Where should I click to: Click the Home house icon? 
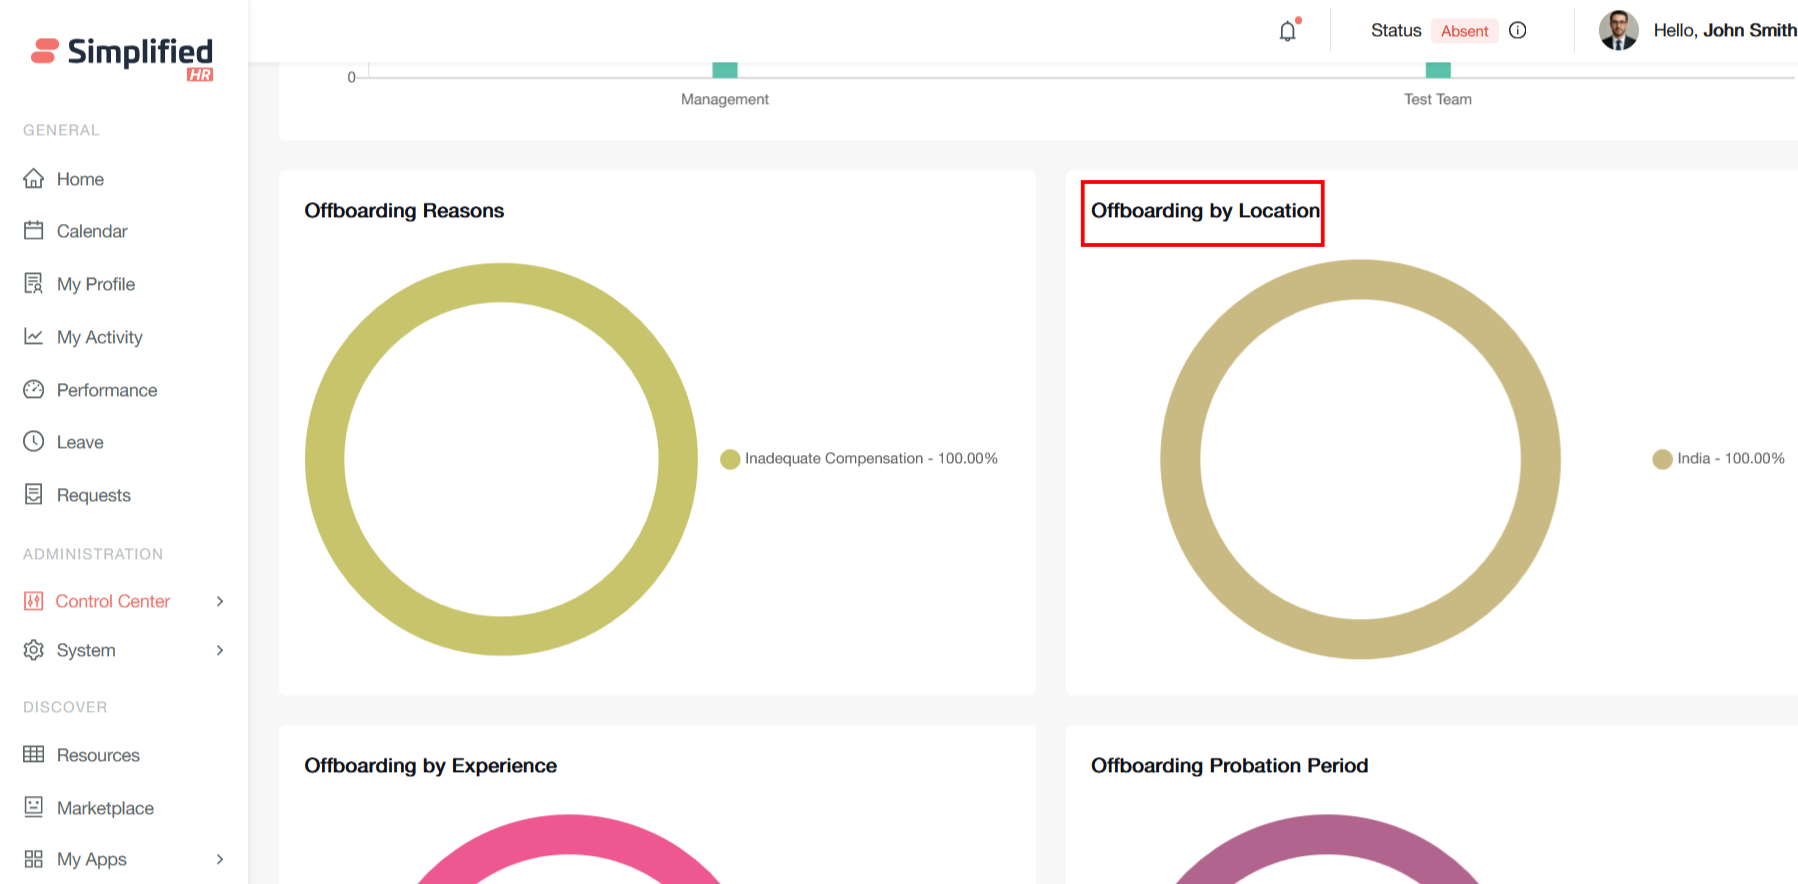coord(34,179)
